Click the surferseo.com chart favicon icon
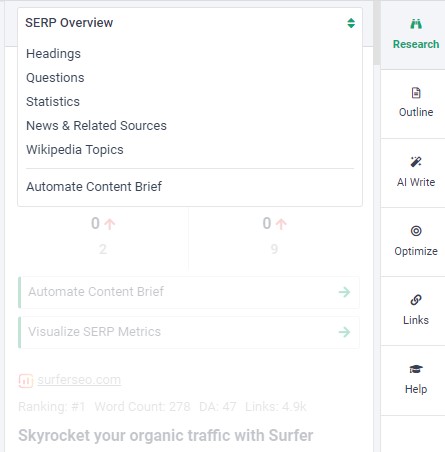This screenshot has height=452, width=445. click(x=25, y=381)
